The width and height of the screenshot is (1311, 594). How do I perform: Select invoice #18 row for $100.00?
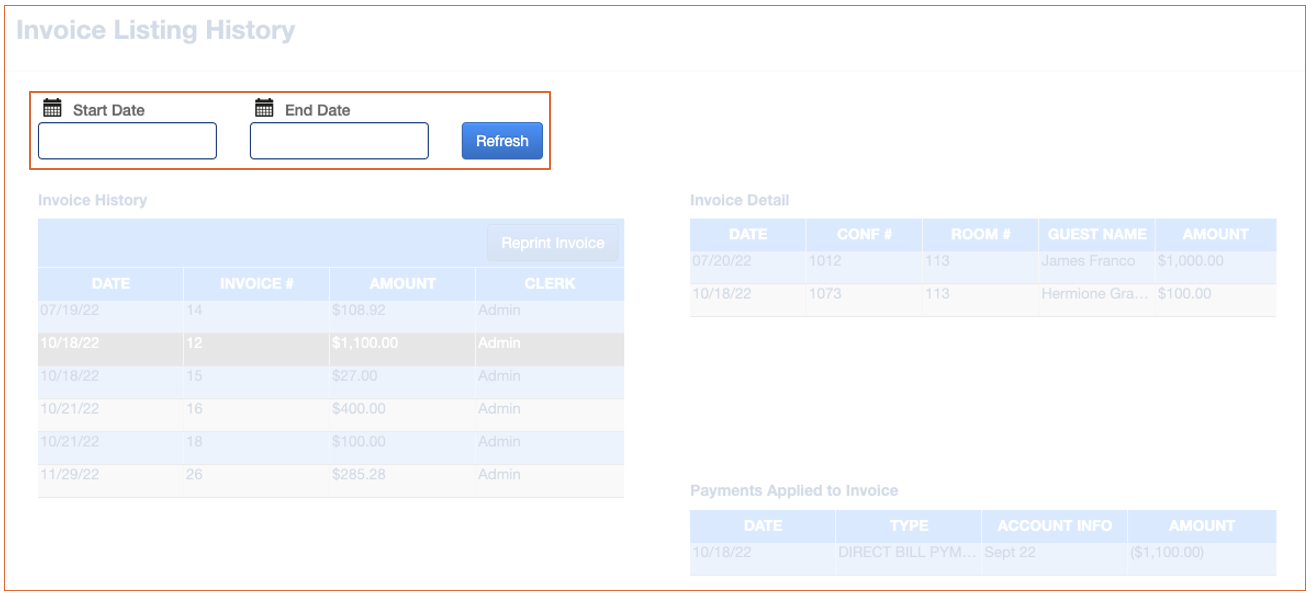click(x=330, y=442)
